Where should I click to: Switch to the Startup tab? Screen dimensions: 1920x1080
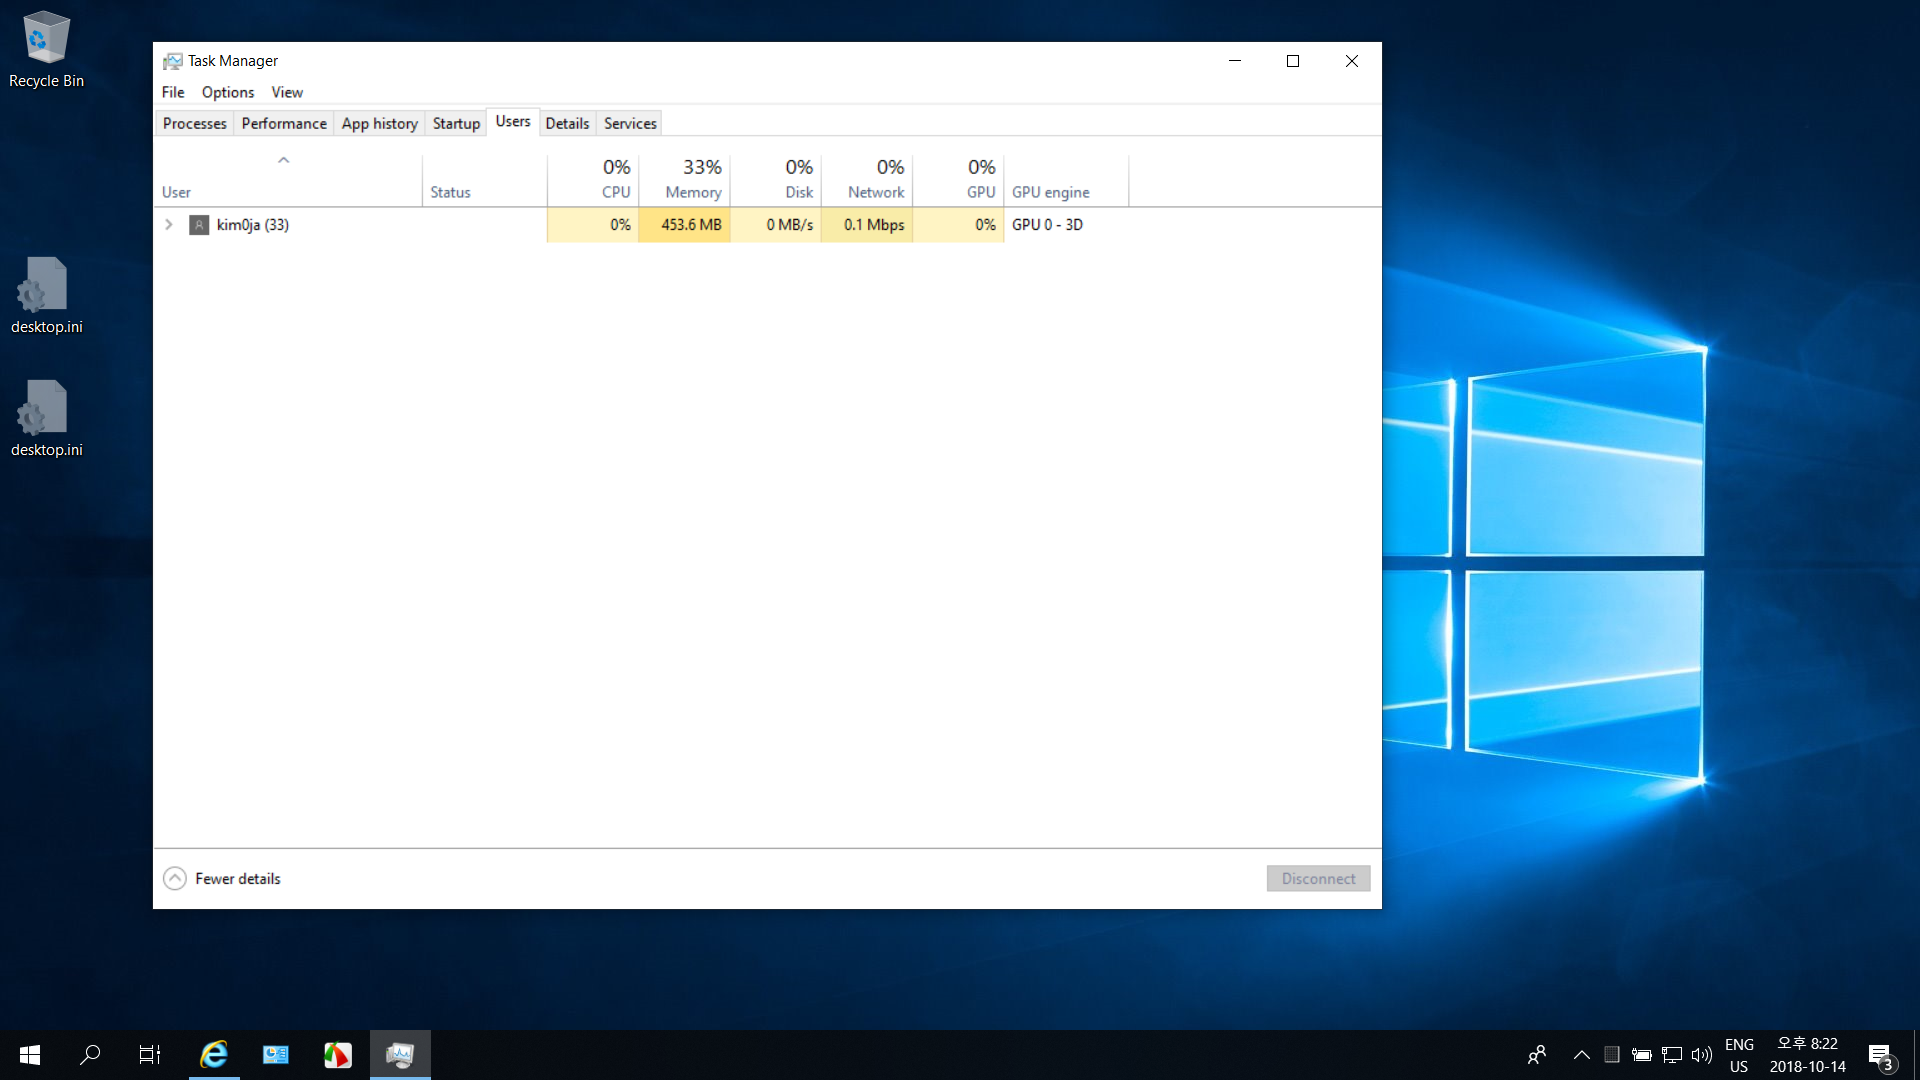[x=456, y=123]
